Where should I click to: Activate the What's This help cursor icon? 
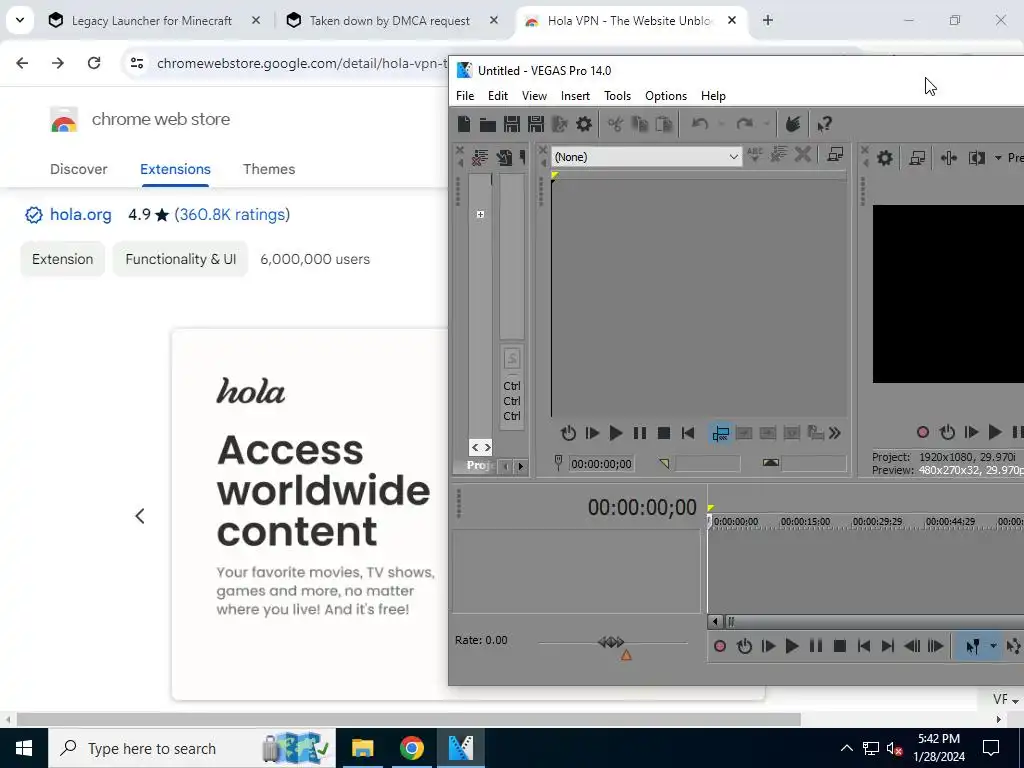pos(825,124)
